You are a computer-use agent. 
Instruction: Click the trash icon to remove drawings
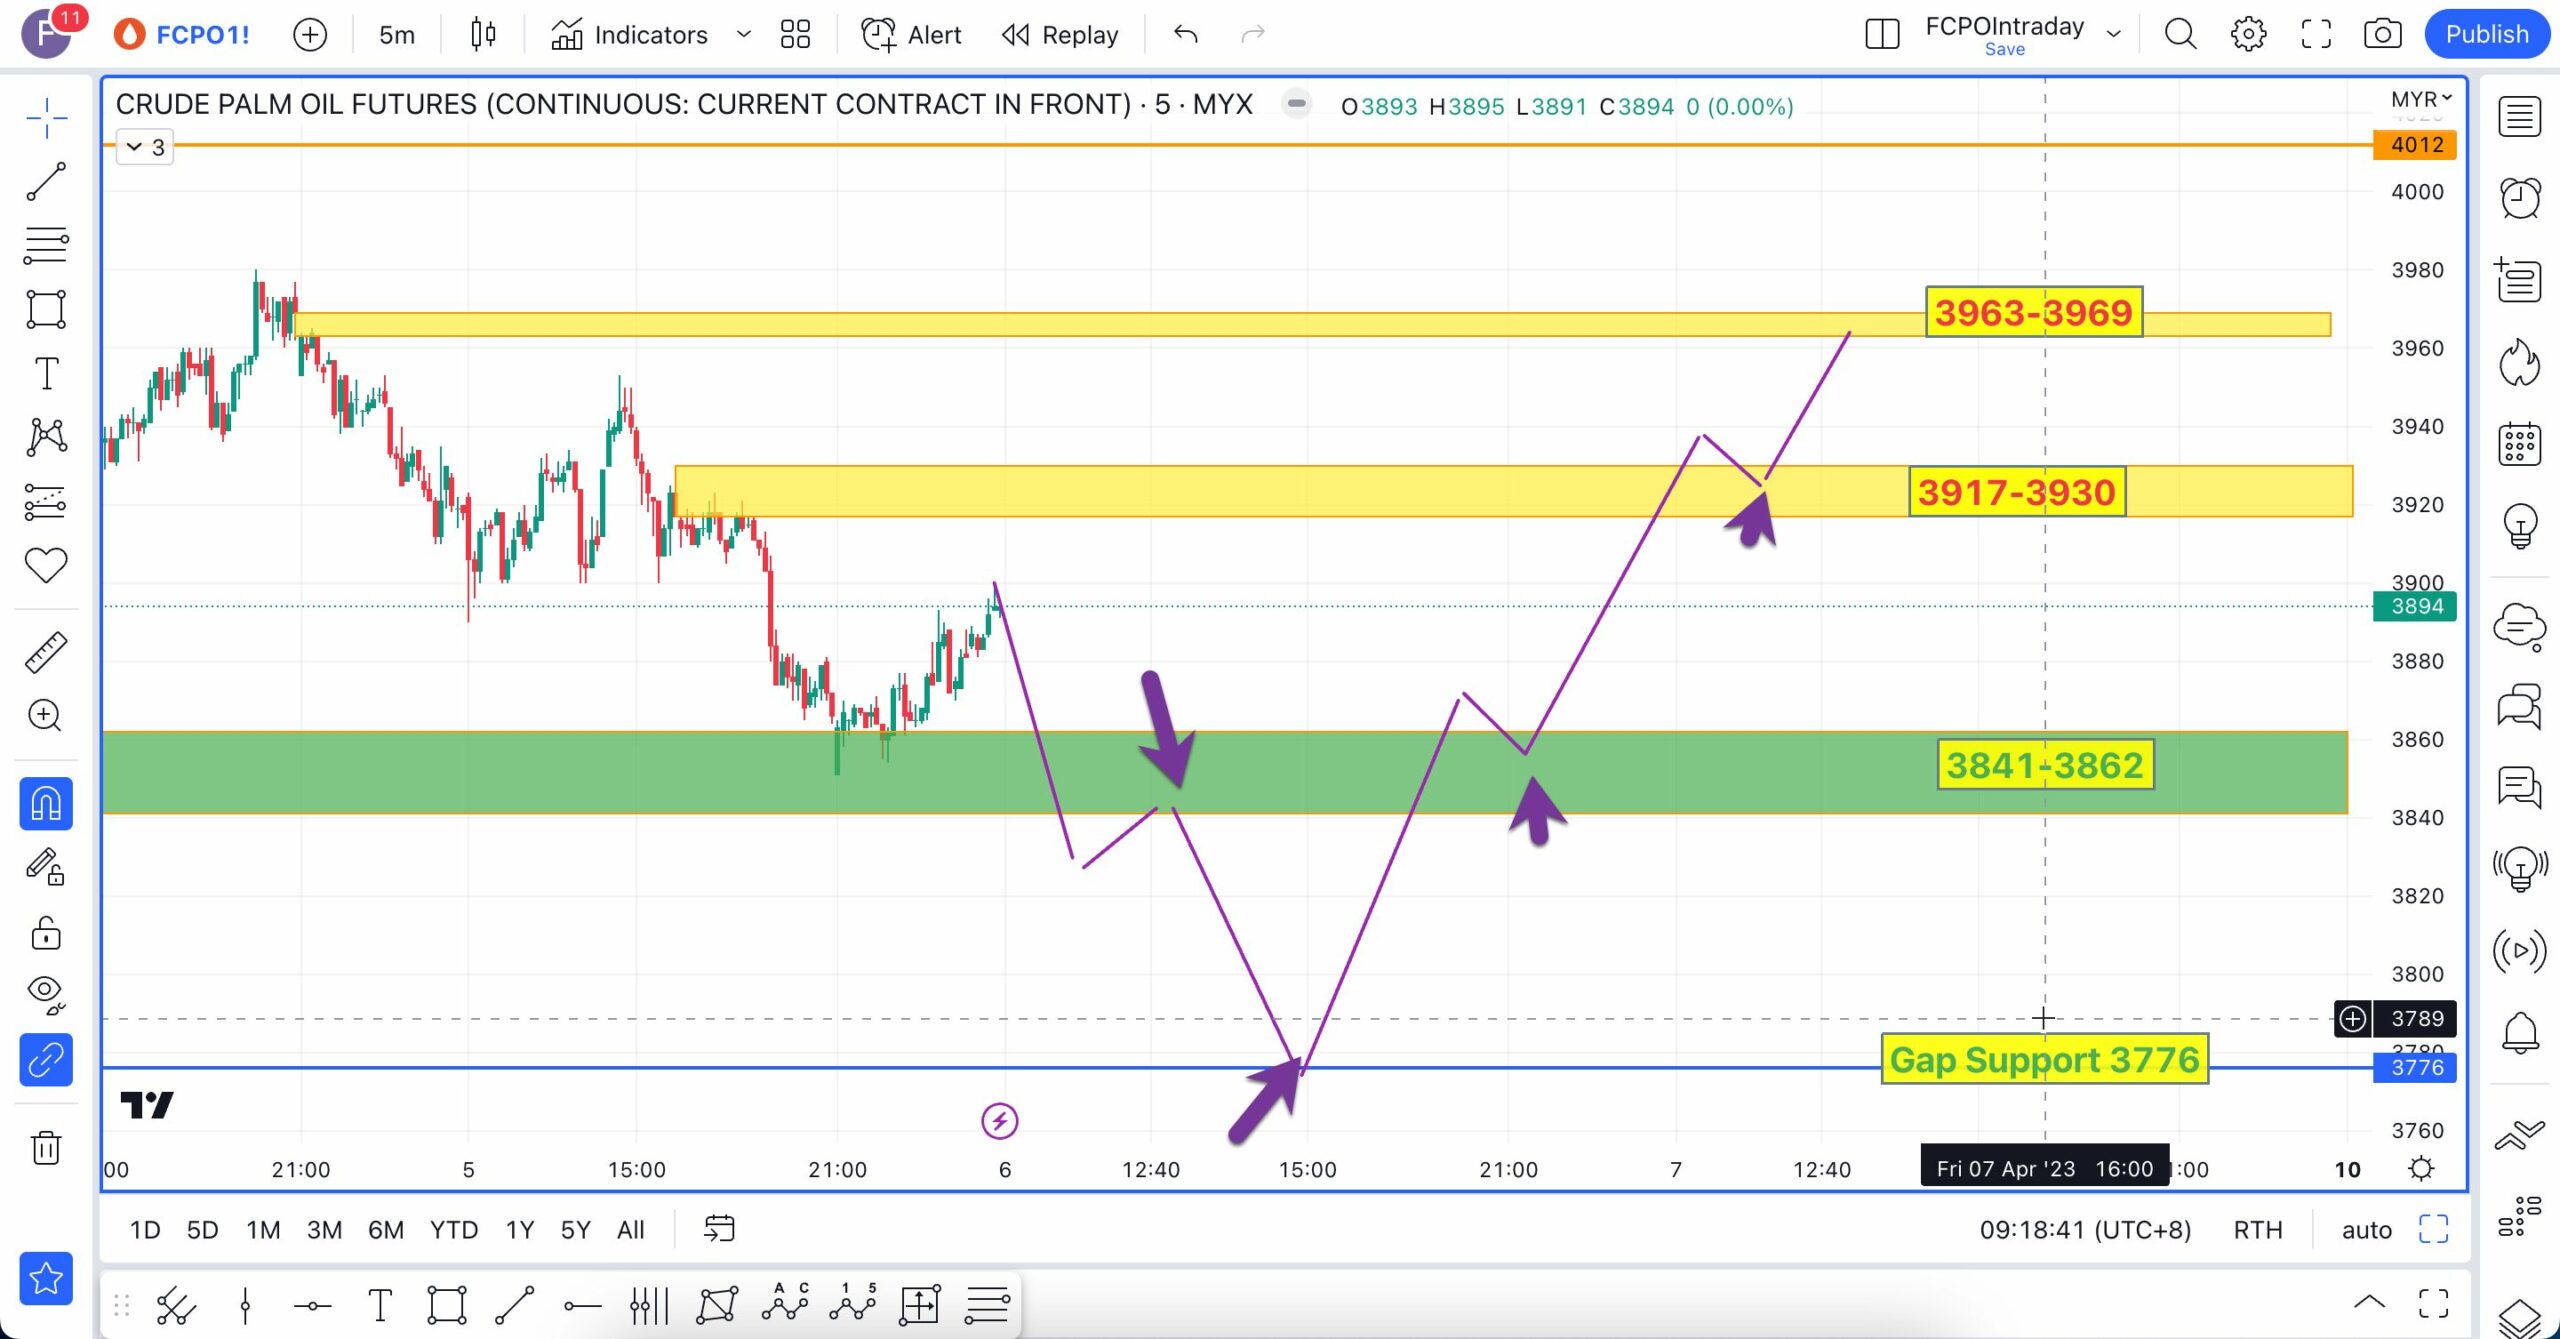pos(46,1147)
